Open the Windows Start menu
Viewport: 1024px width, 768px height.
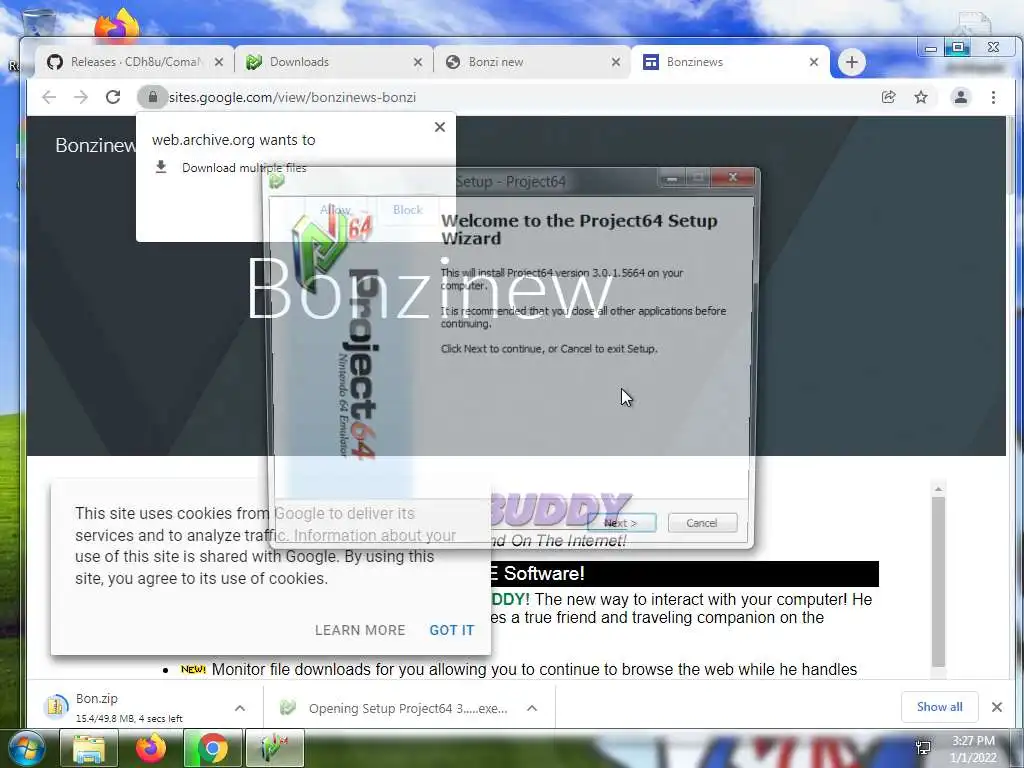tap(26, 748)
